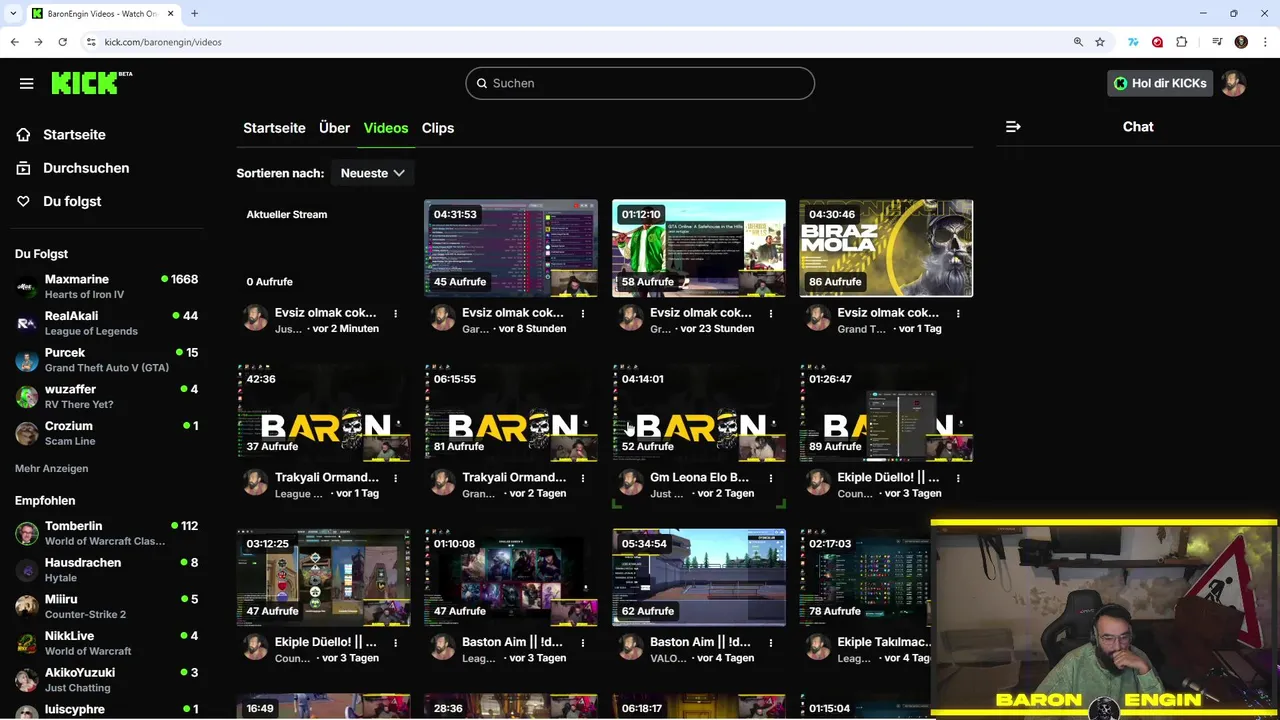Screen dimensions: 1280x720
Task: Click Miiiru's avatar in the recommended list
Action: [27, 606]
